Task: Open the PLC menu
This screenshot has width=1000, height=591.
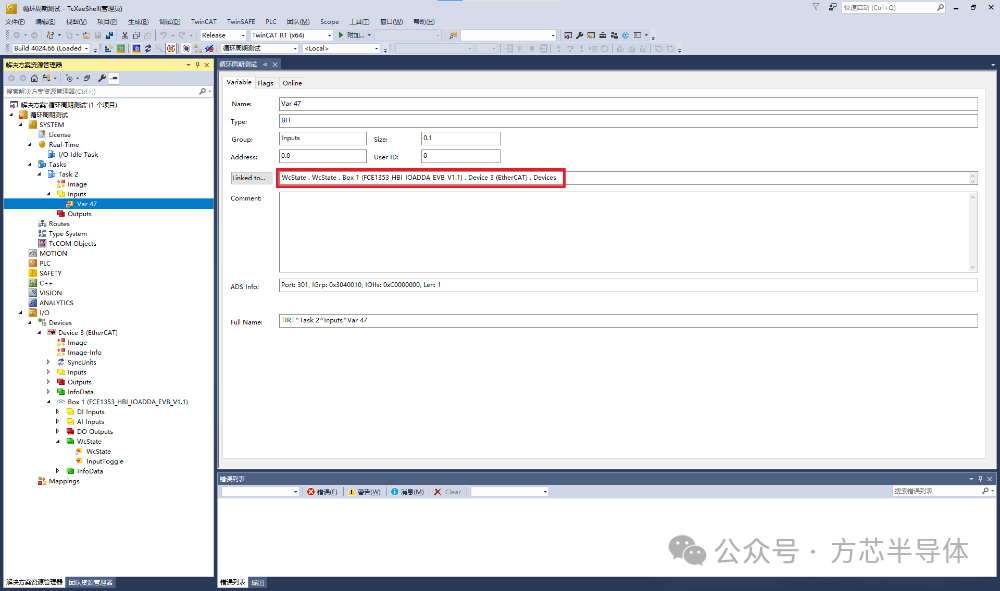Action: [271, 22]
